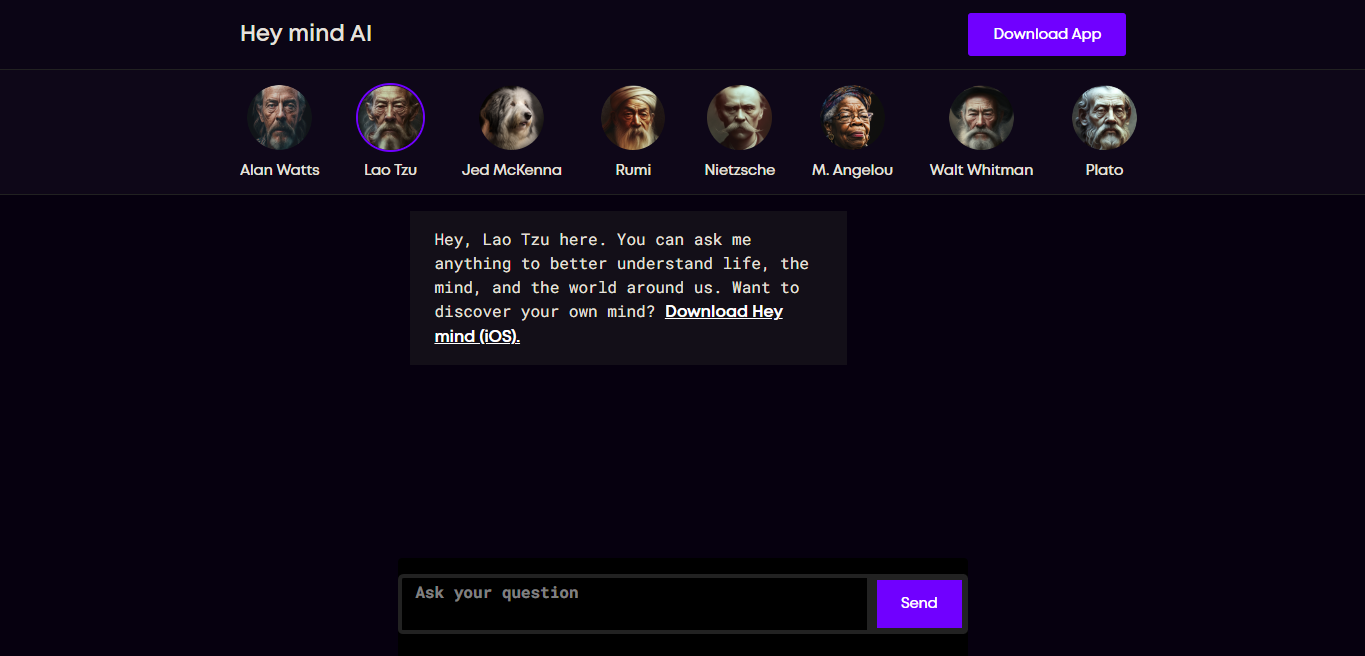
Task: Click the M. Angelou name label
Action: click(853, 170)
